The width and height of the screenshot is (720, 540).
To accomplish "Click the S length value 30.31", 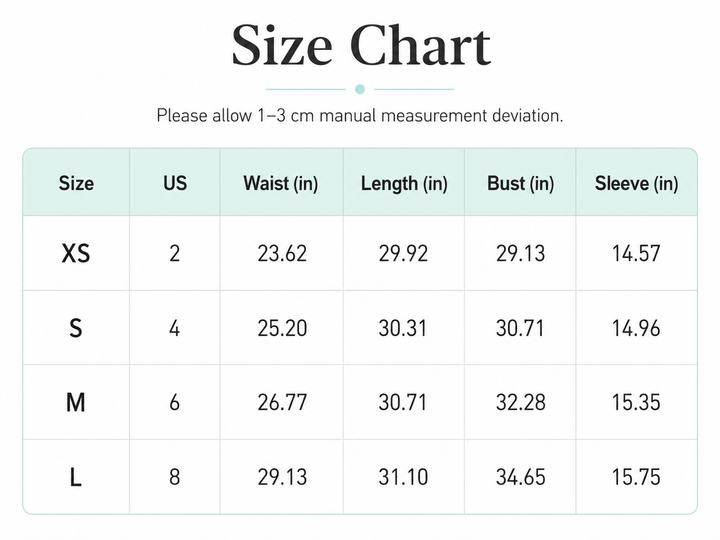I will point(403,328).
